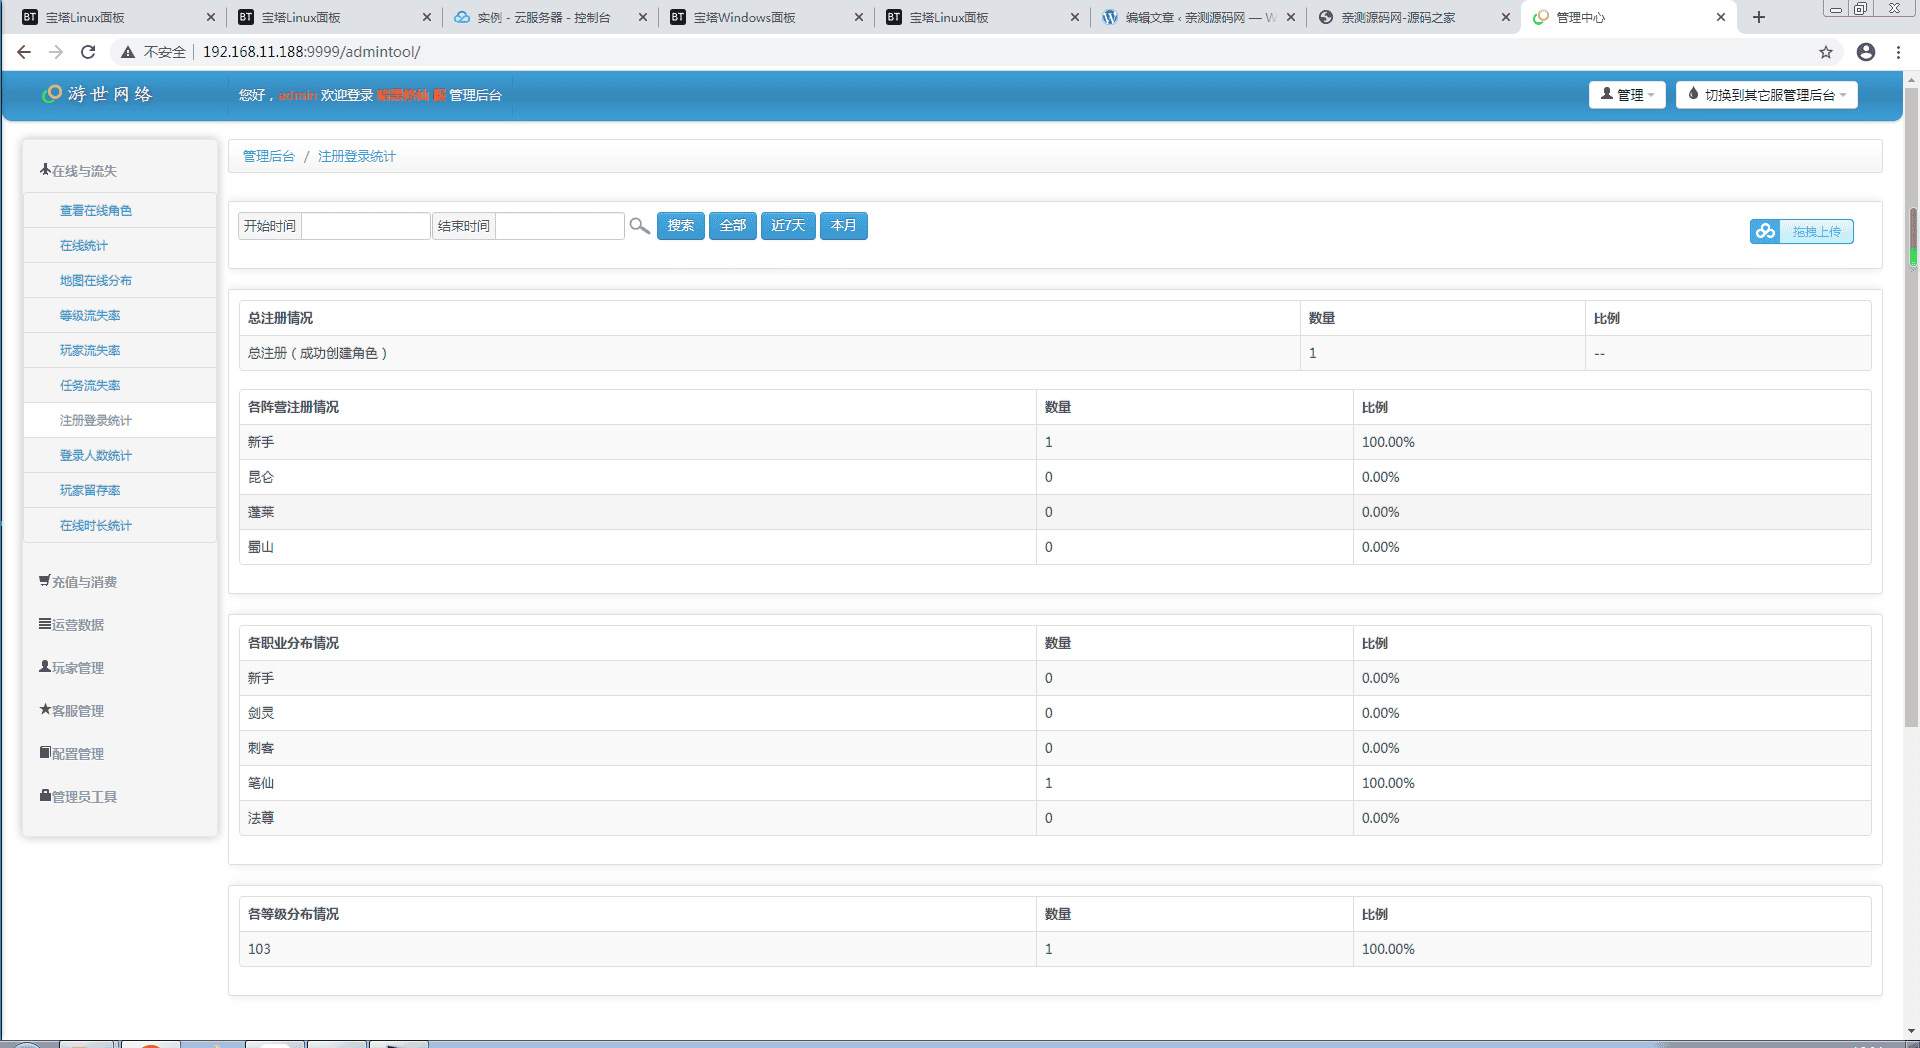Open 登录人数统计 in the sidebar
The height and width of the screenshot is (1048, 1920).
[120, 455]
